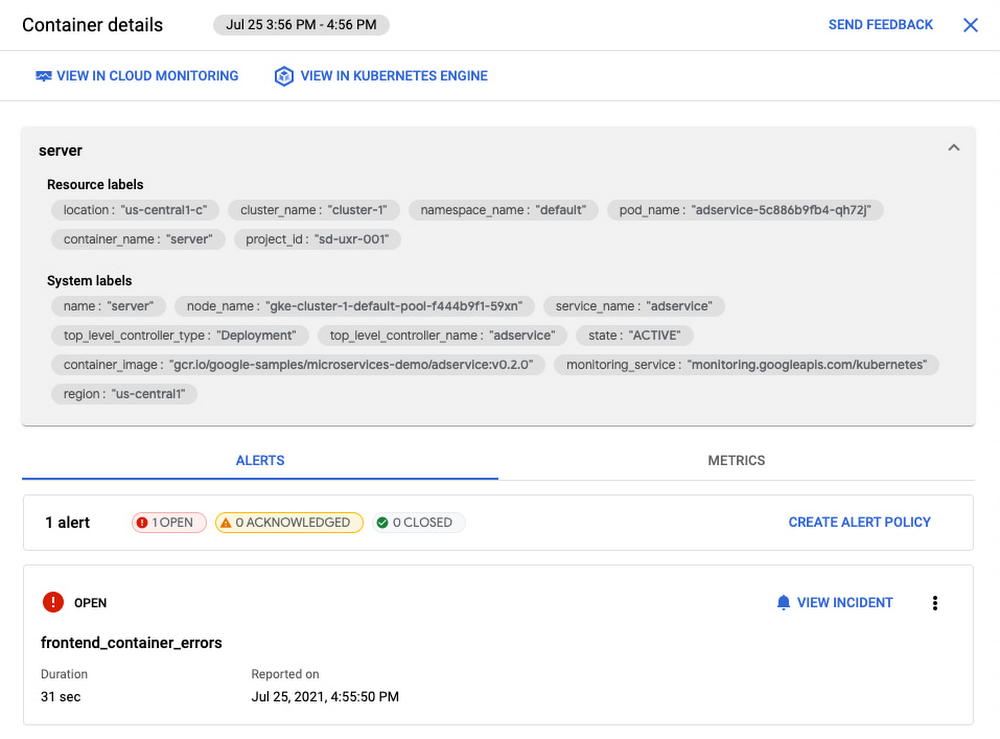Filter alerts by 1 OPEN chip
The width and height of the screenshot is (1000, 739).
(169, 523)
